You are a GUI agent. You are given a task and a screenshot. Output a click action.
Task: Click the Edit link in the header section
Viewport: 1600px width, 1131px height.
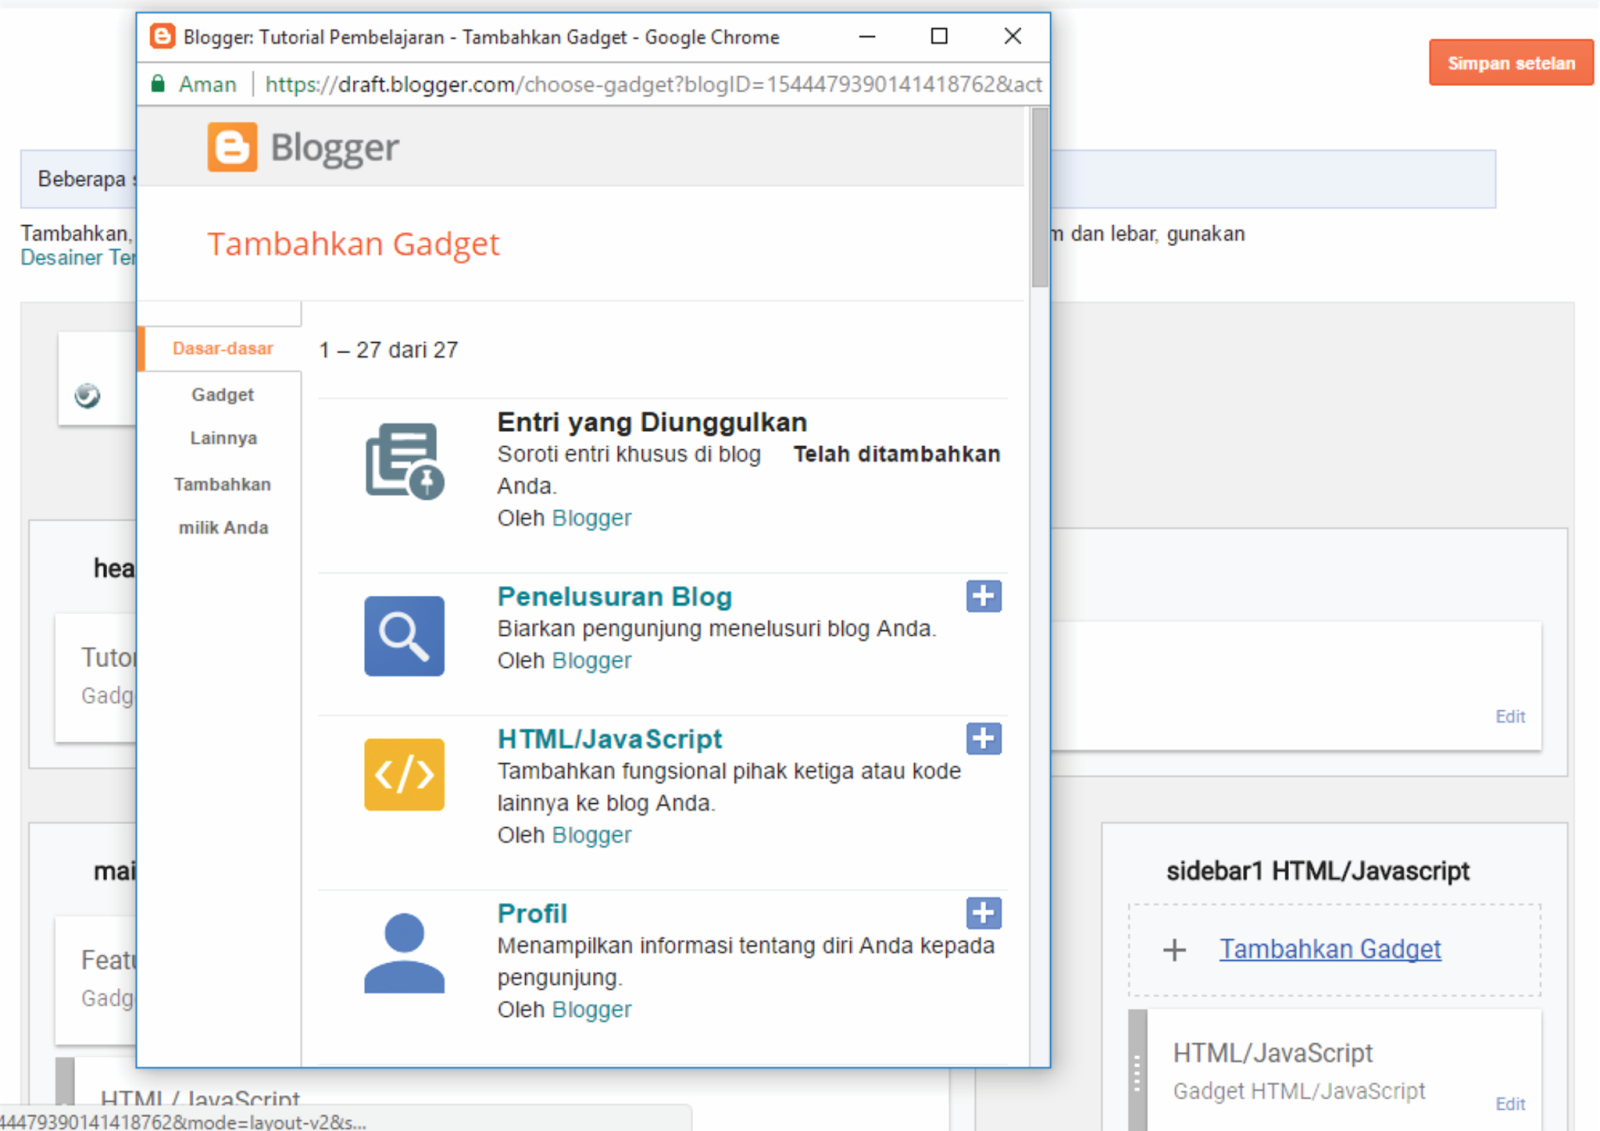tap(1510, 716)
